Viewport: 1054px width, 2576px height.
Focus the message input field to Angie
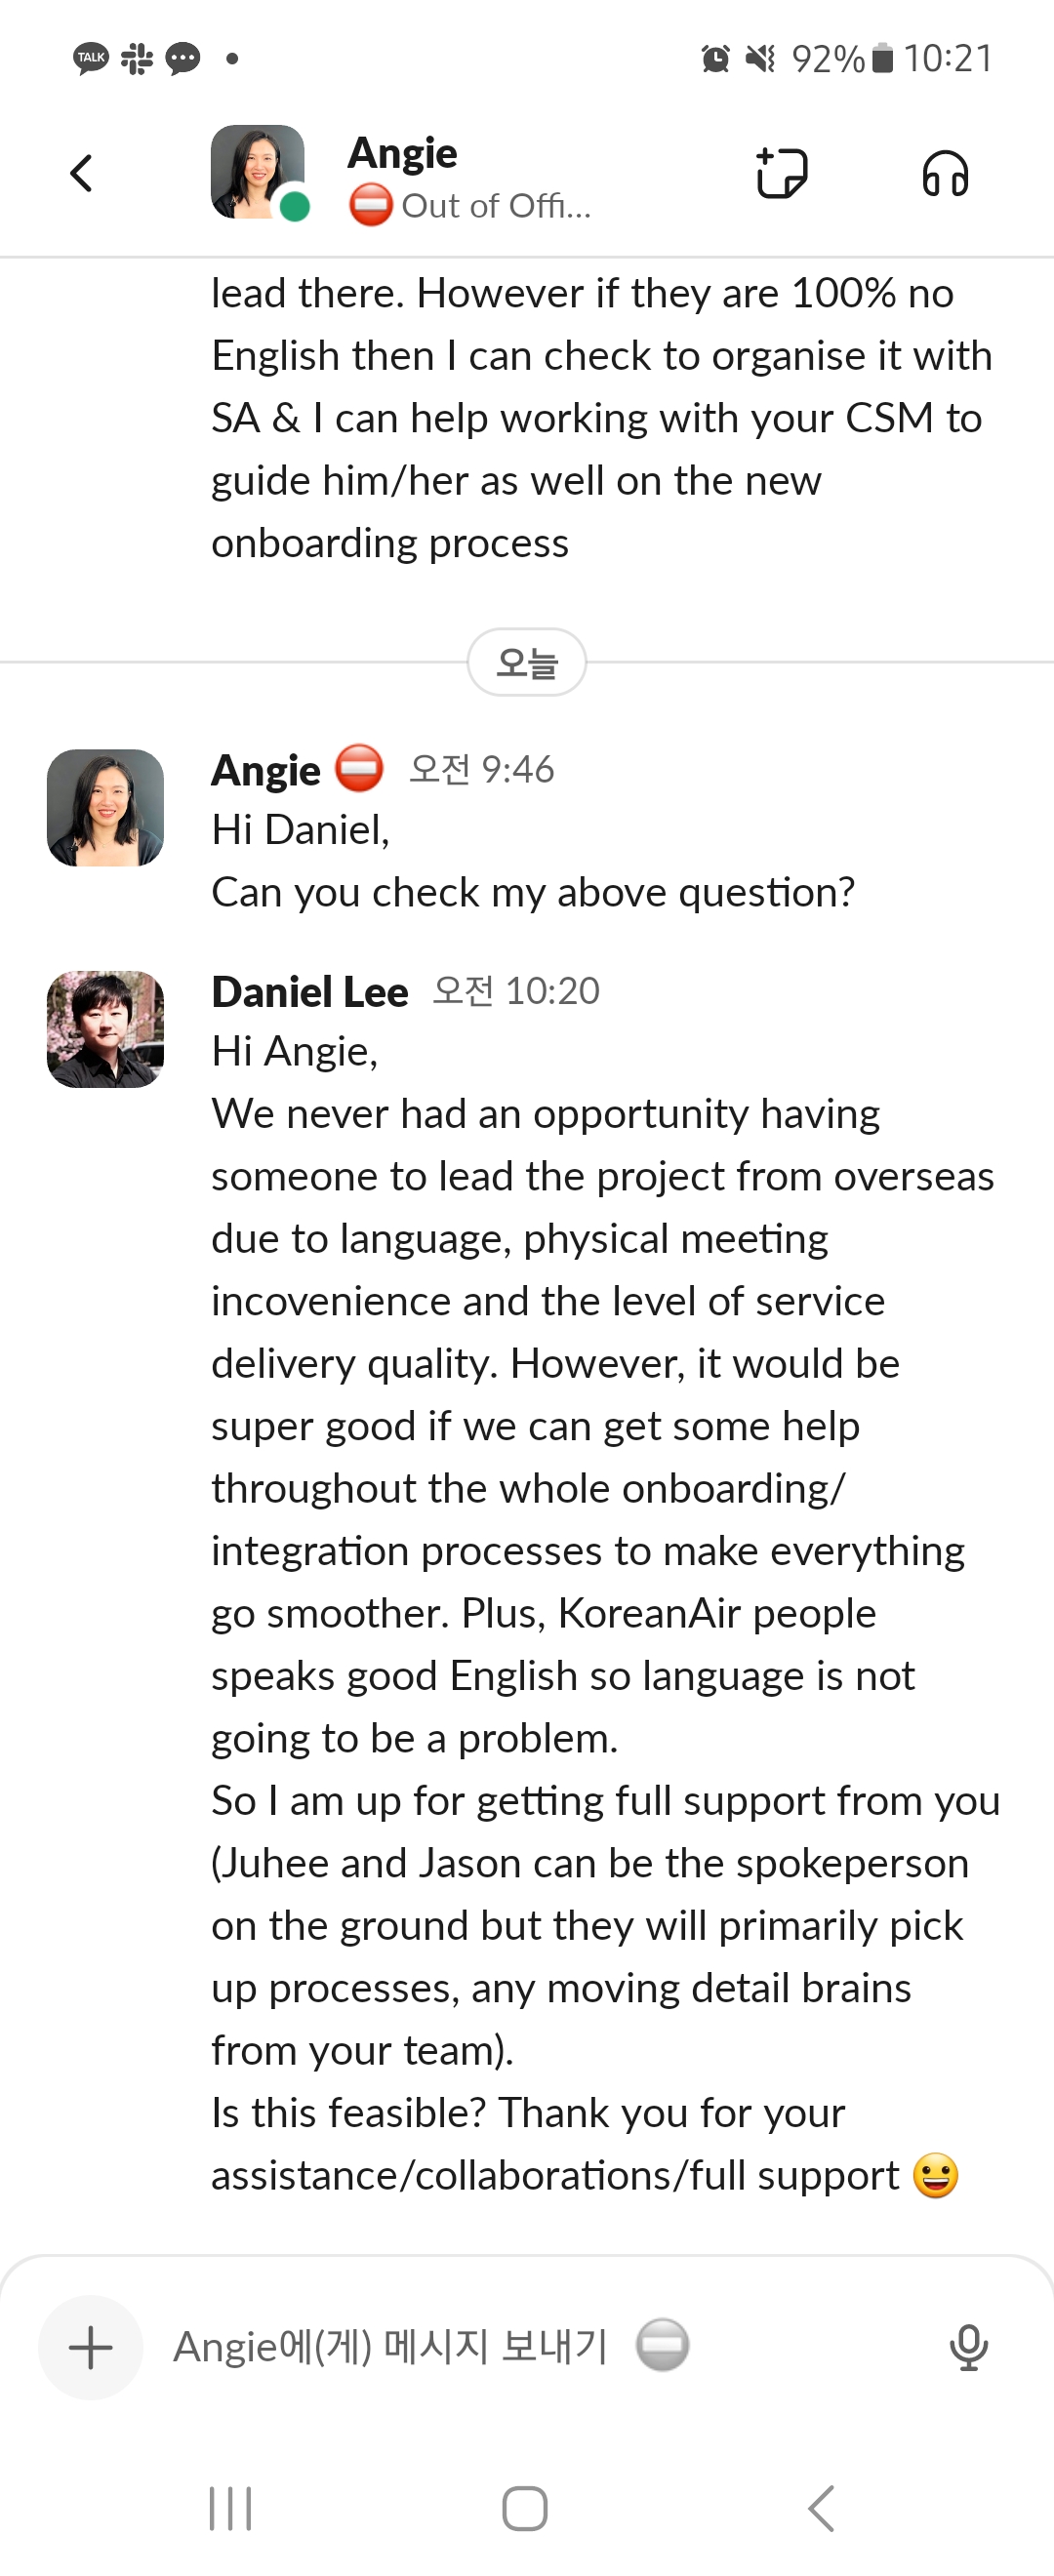pos(390,2346)
